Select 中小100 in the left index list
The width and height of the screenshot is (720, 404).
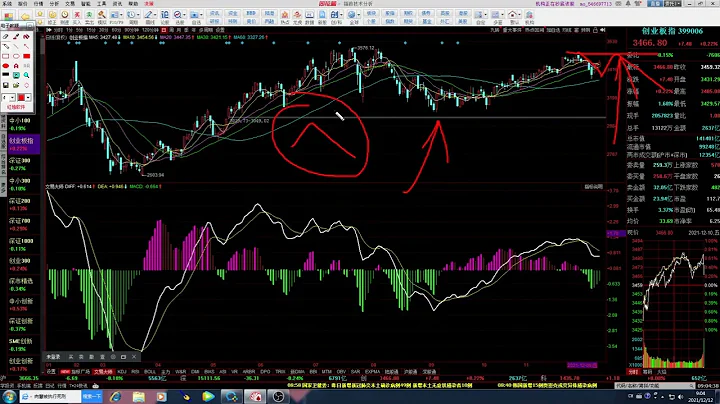click(x=20, y=123)
